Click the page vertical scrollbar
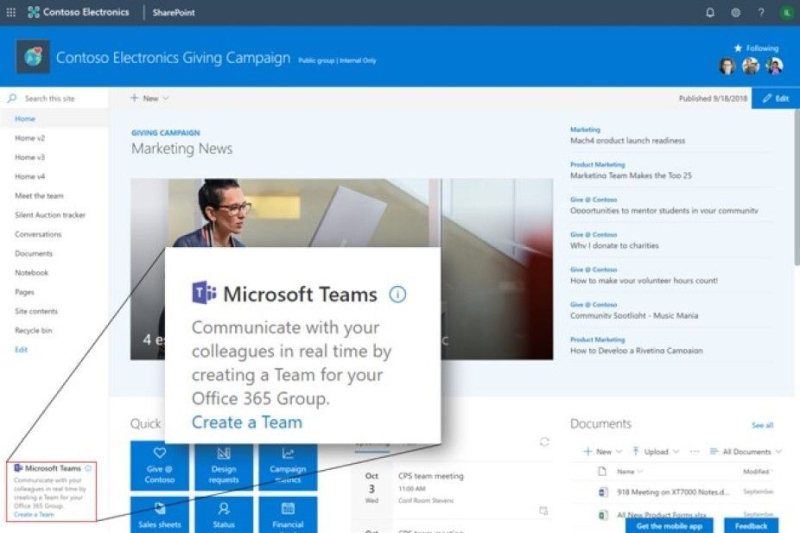800x533 pixels. click(x=796, y=188)
